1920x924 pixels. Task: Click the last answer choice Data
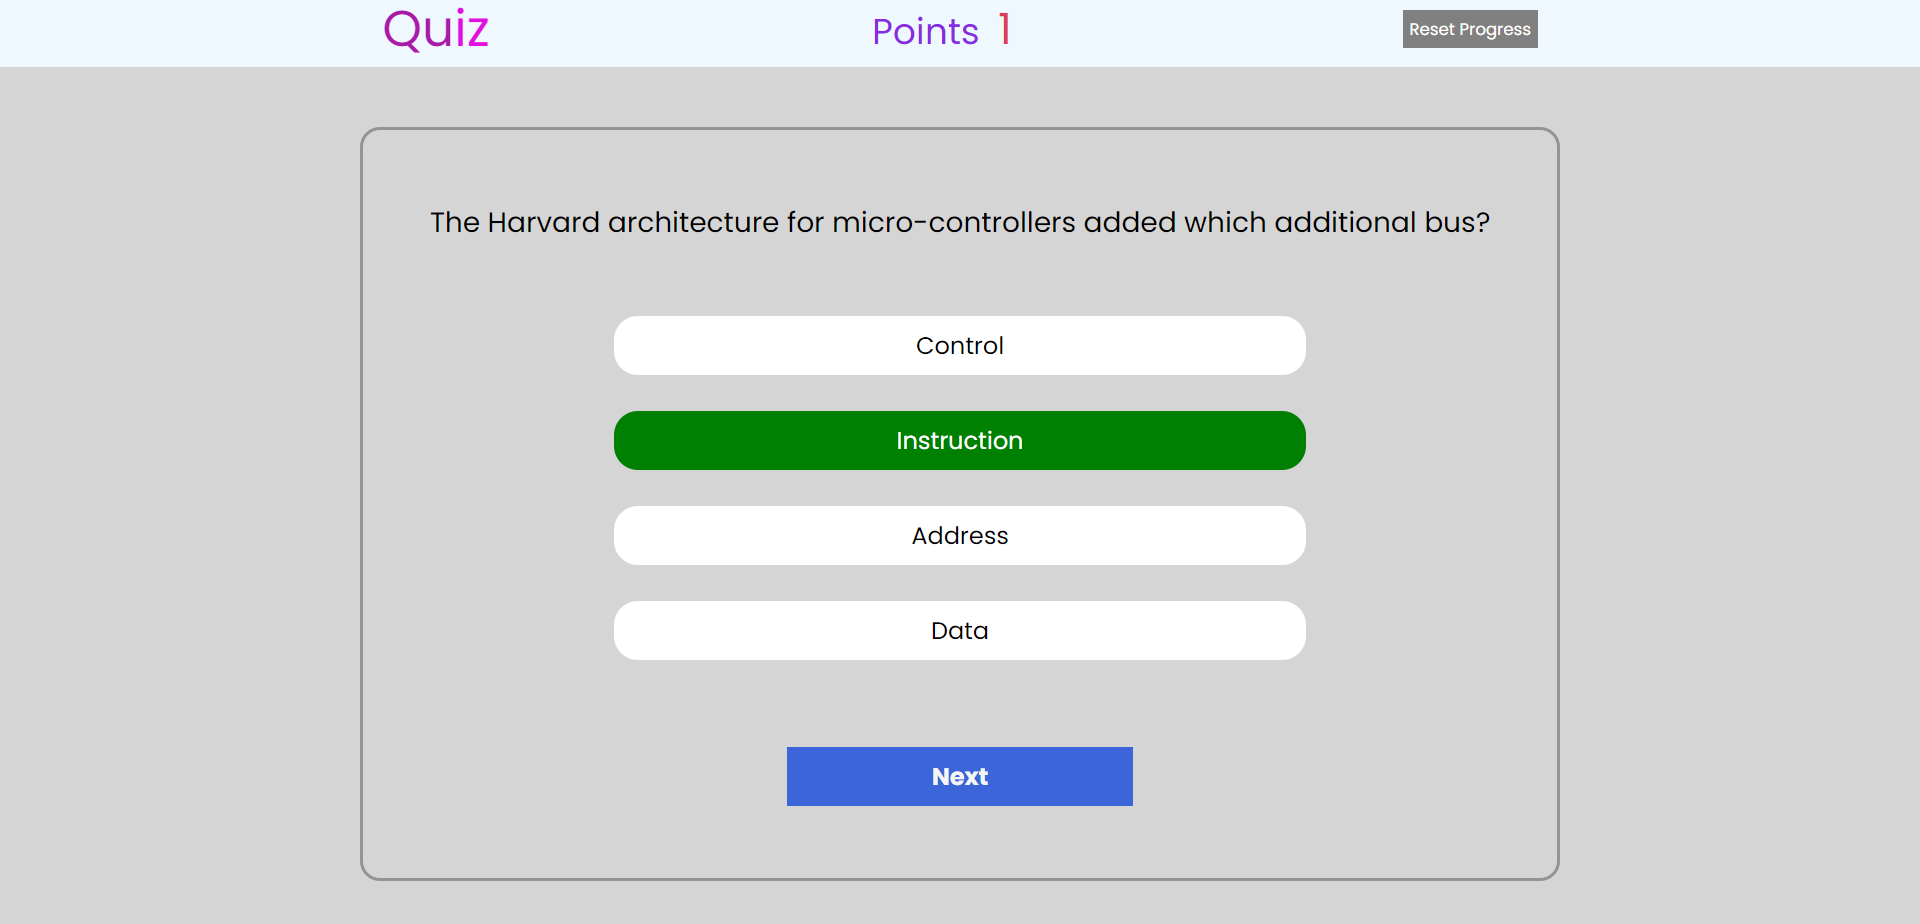coord(959,630)
